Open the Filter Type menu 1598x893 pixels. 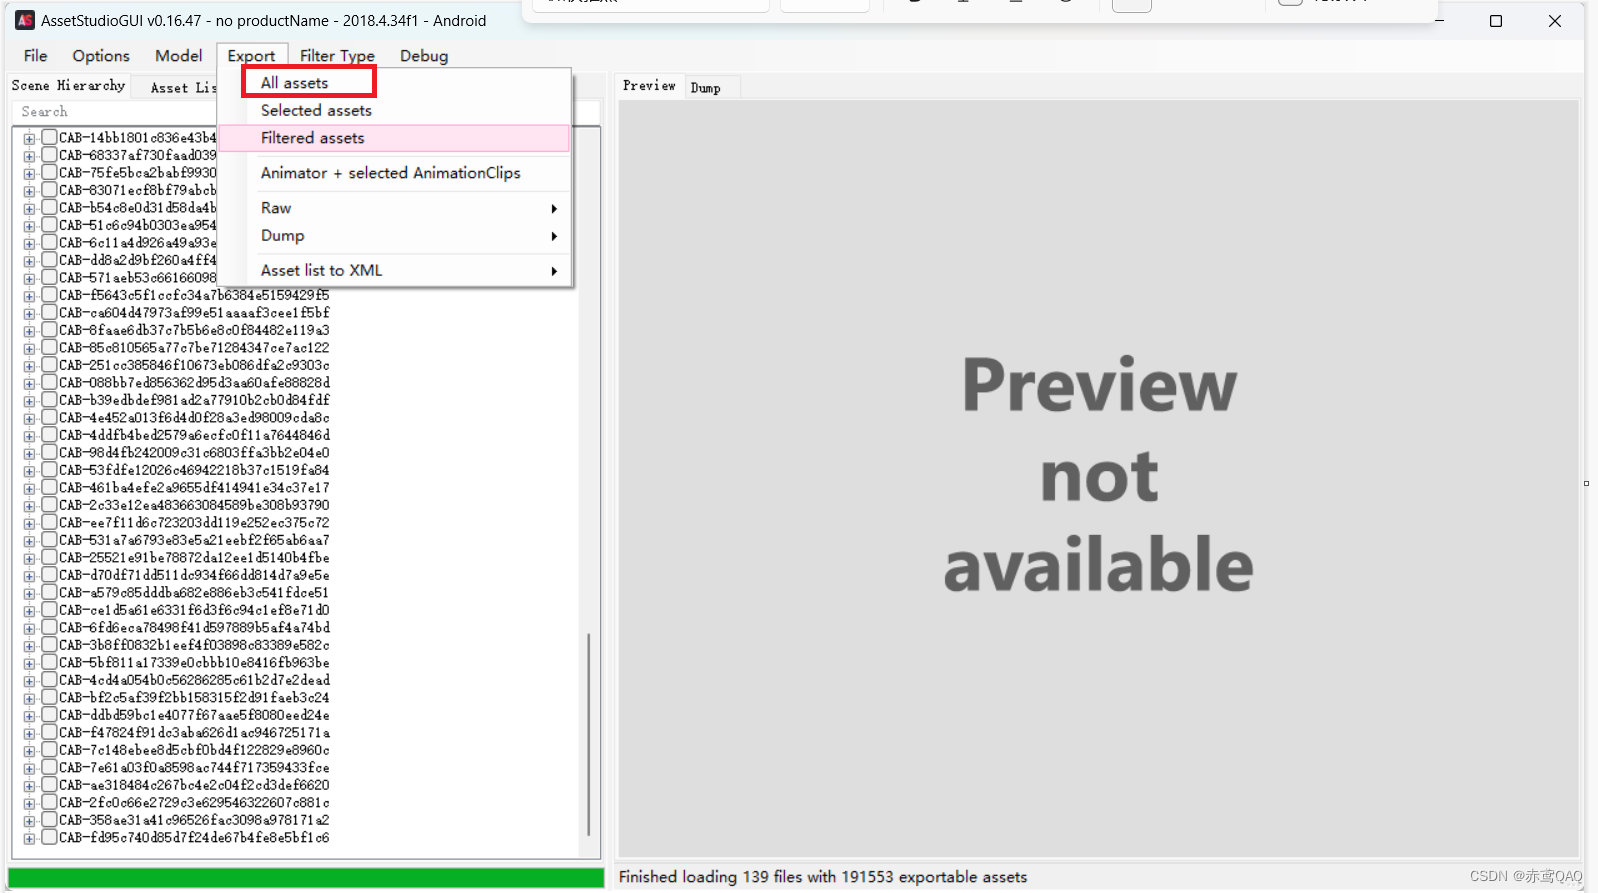pos(337,56)
